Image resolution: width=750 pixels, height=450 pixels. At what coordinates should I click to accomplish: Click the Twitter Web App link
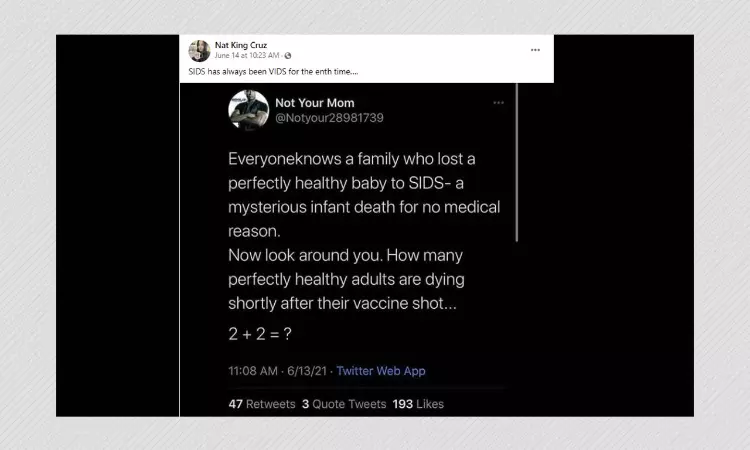380,371
